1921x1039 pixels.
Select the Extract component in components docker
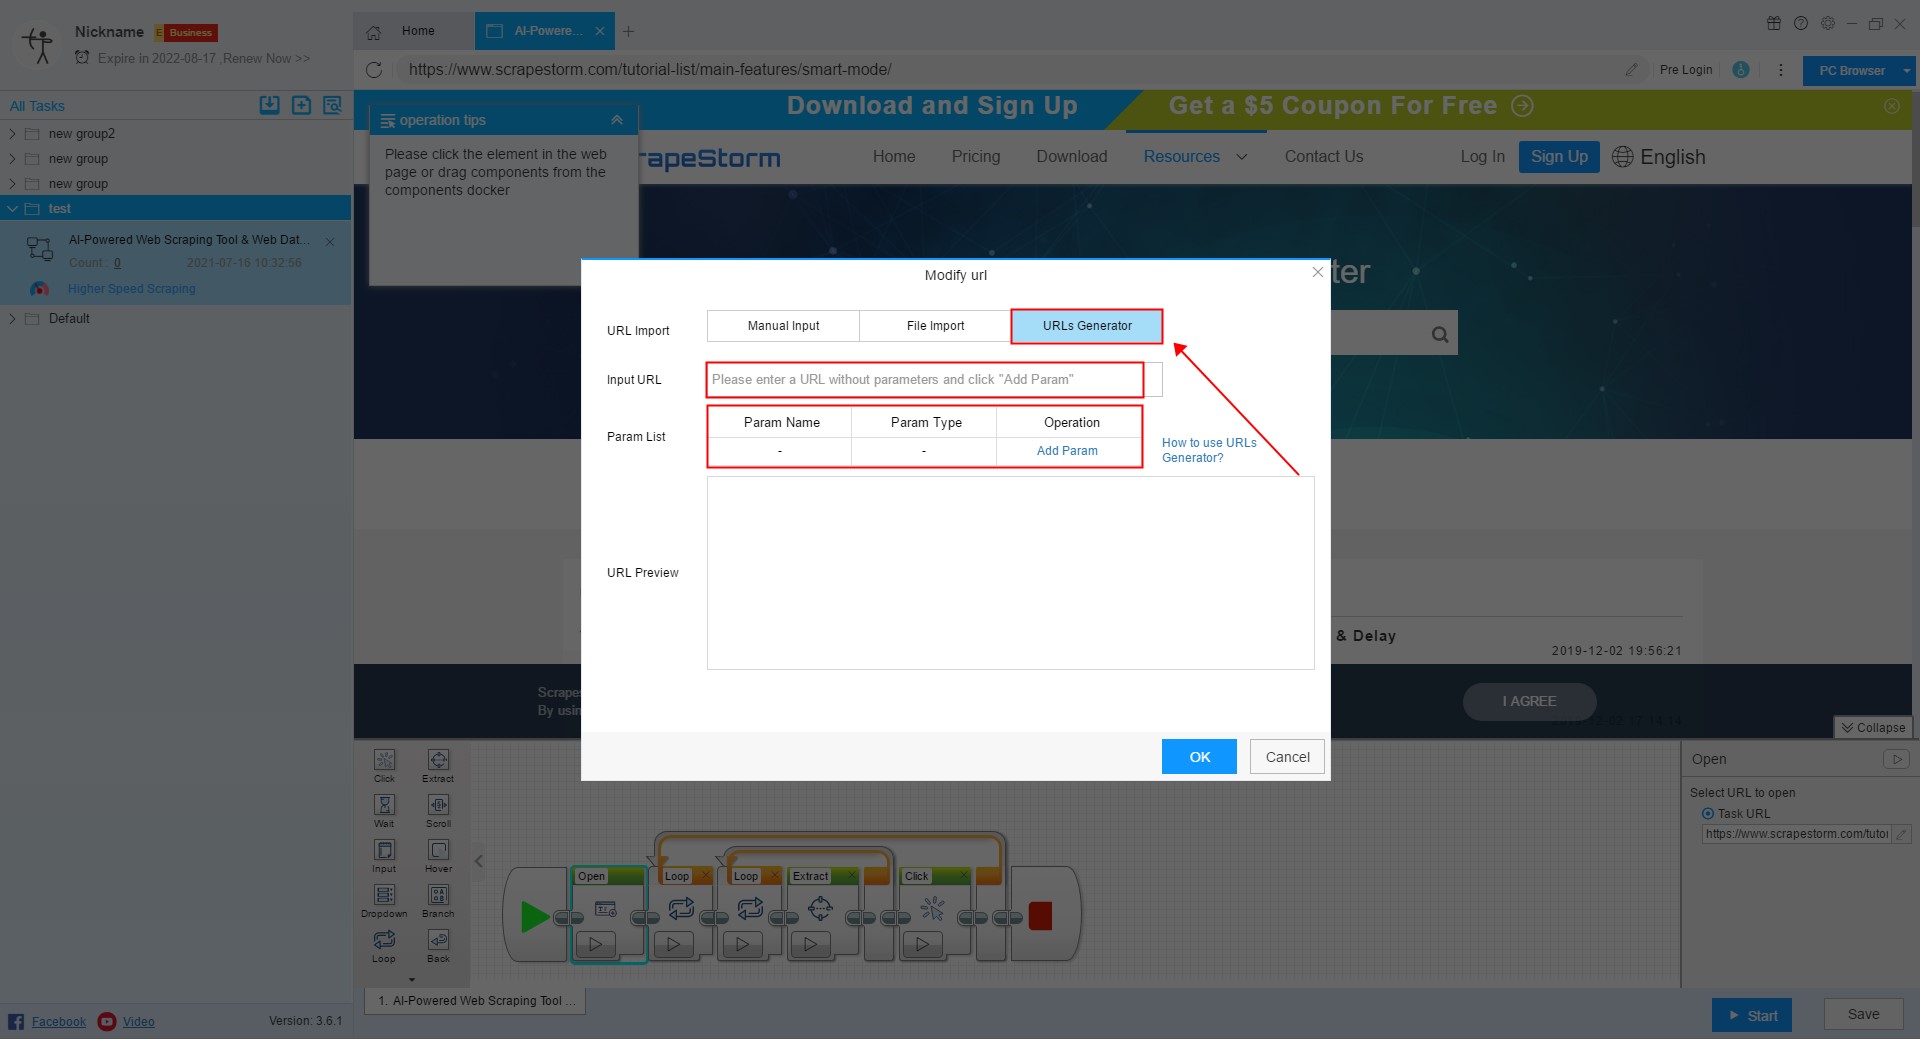[x=438, y=765]
